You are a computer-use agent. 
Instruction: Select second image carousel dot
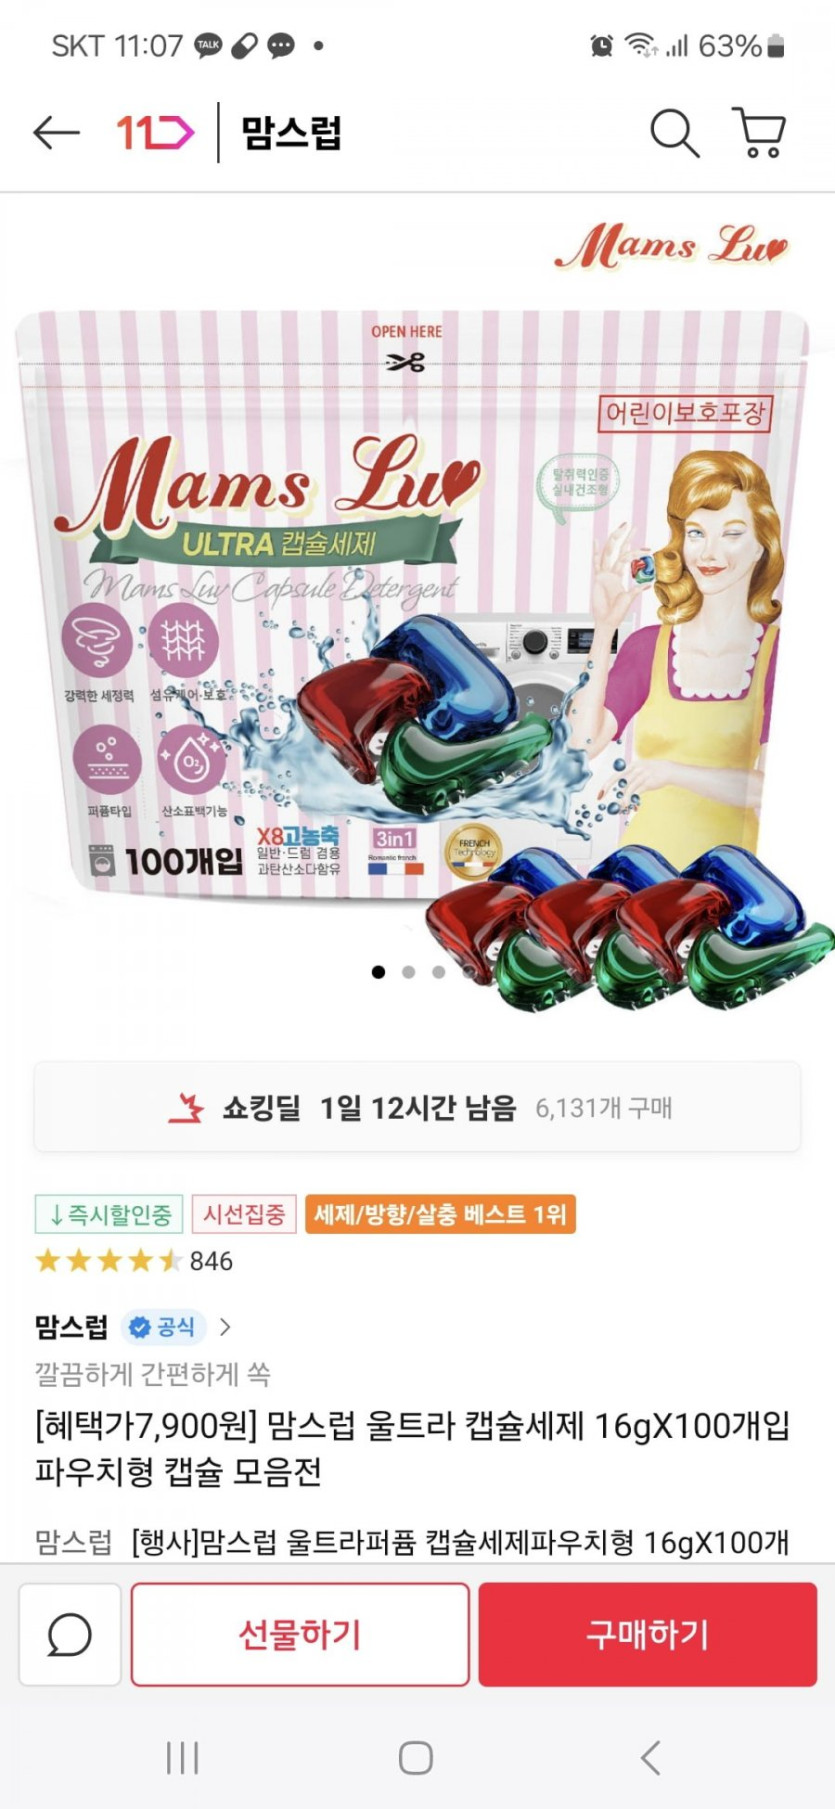pyautogui.click(x=408, y=971)
